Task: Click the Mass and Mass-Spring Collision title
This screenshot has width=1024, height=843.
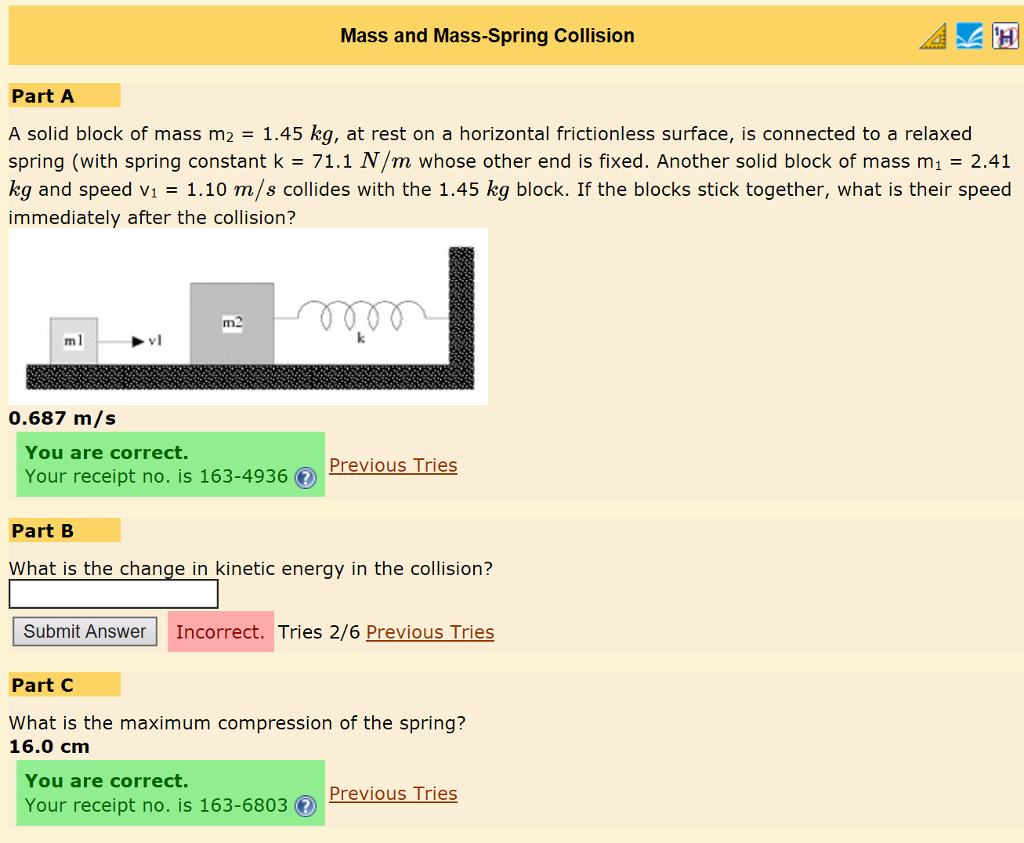Action: (x=487, y=35)
